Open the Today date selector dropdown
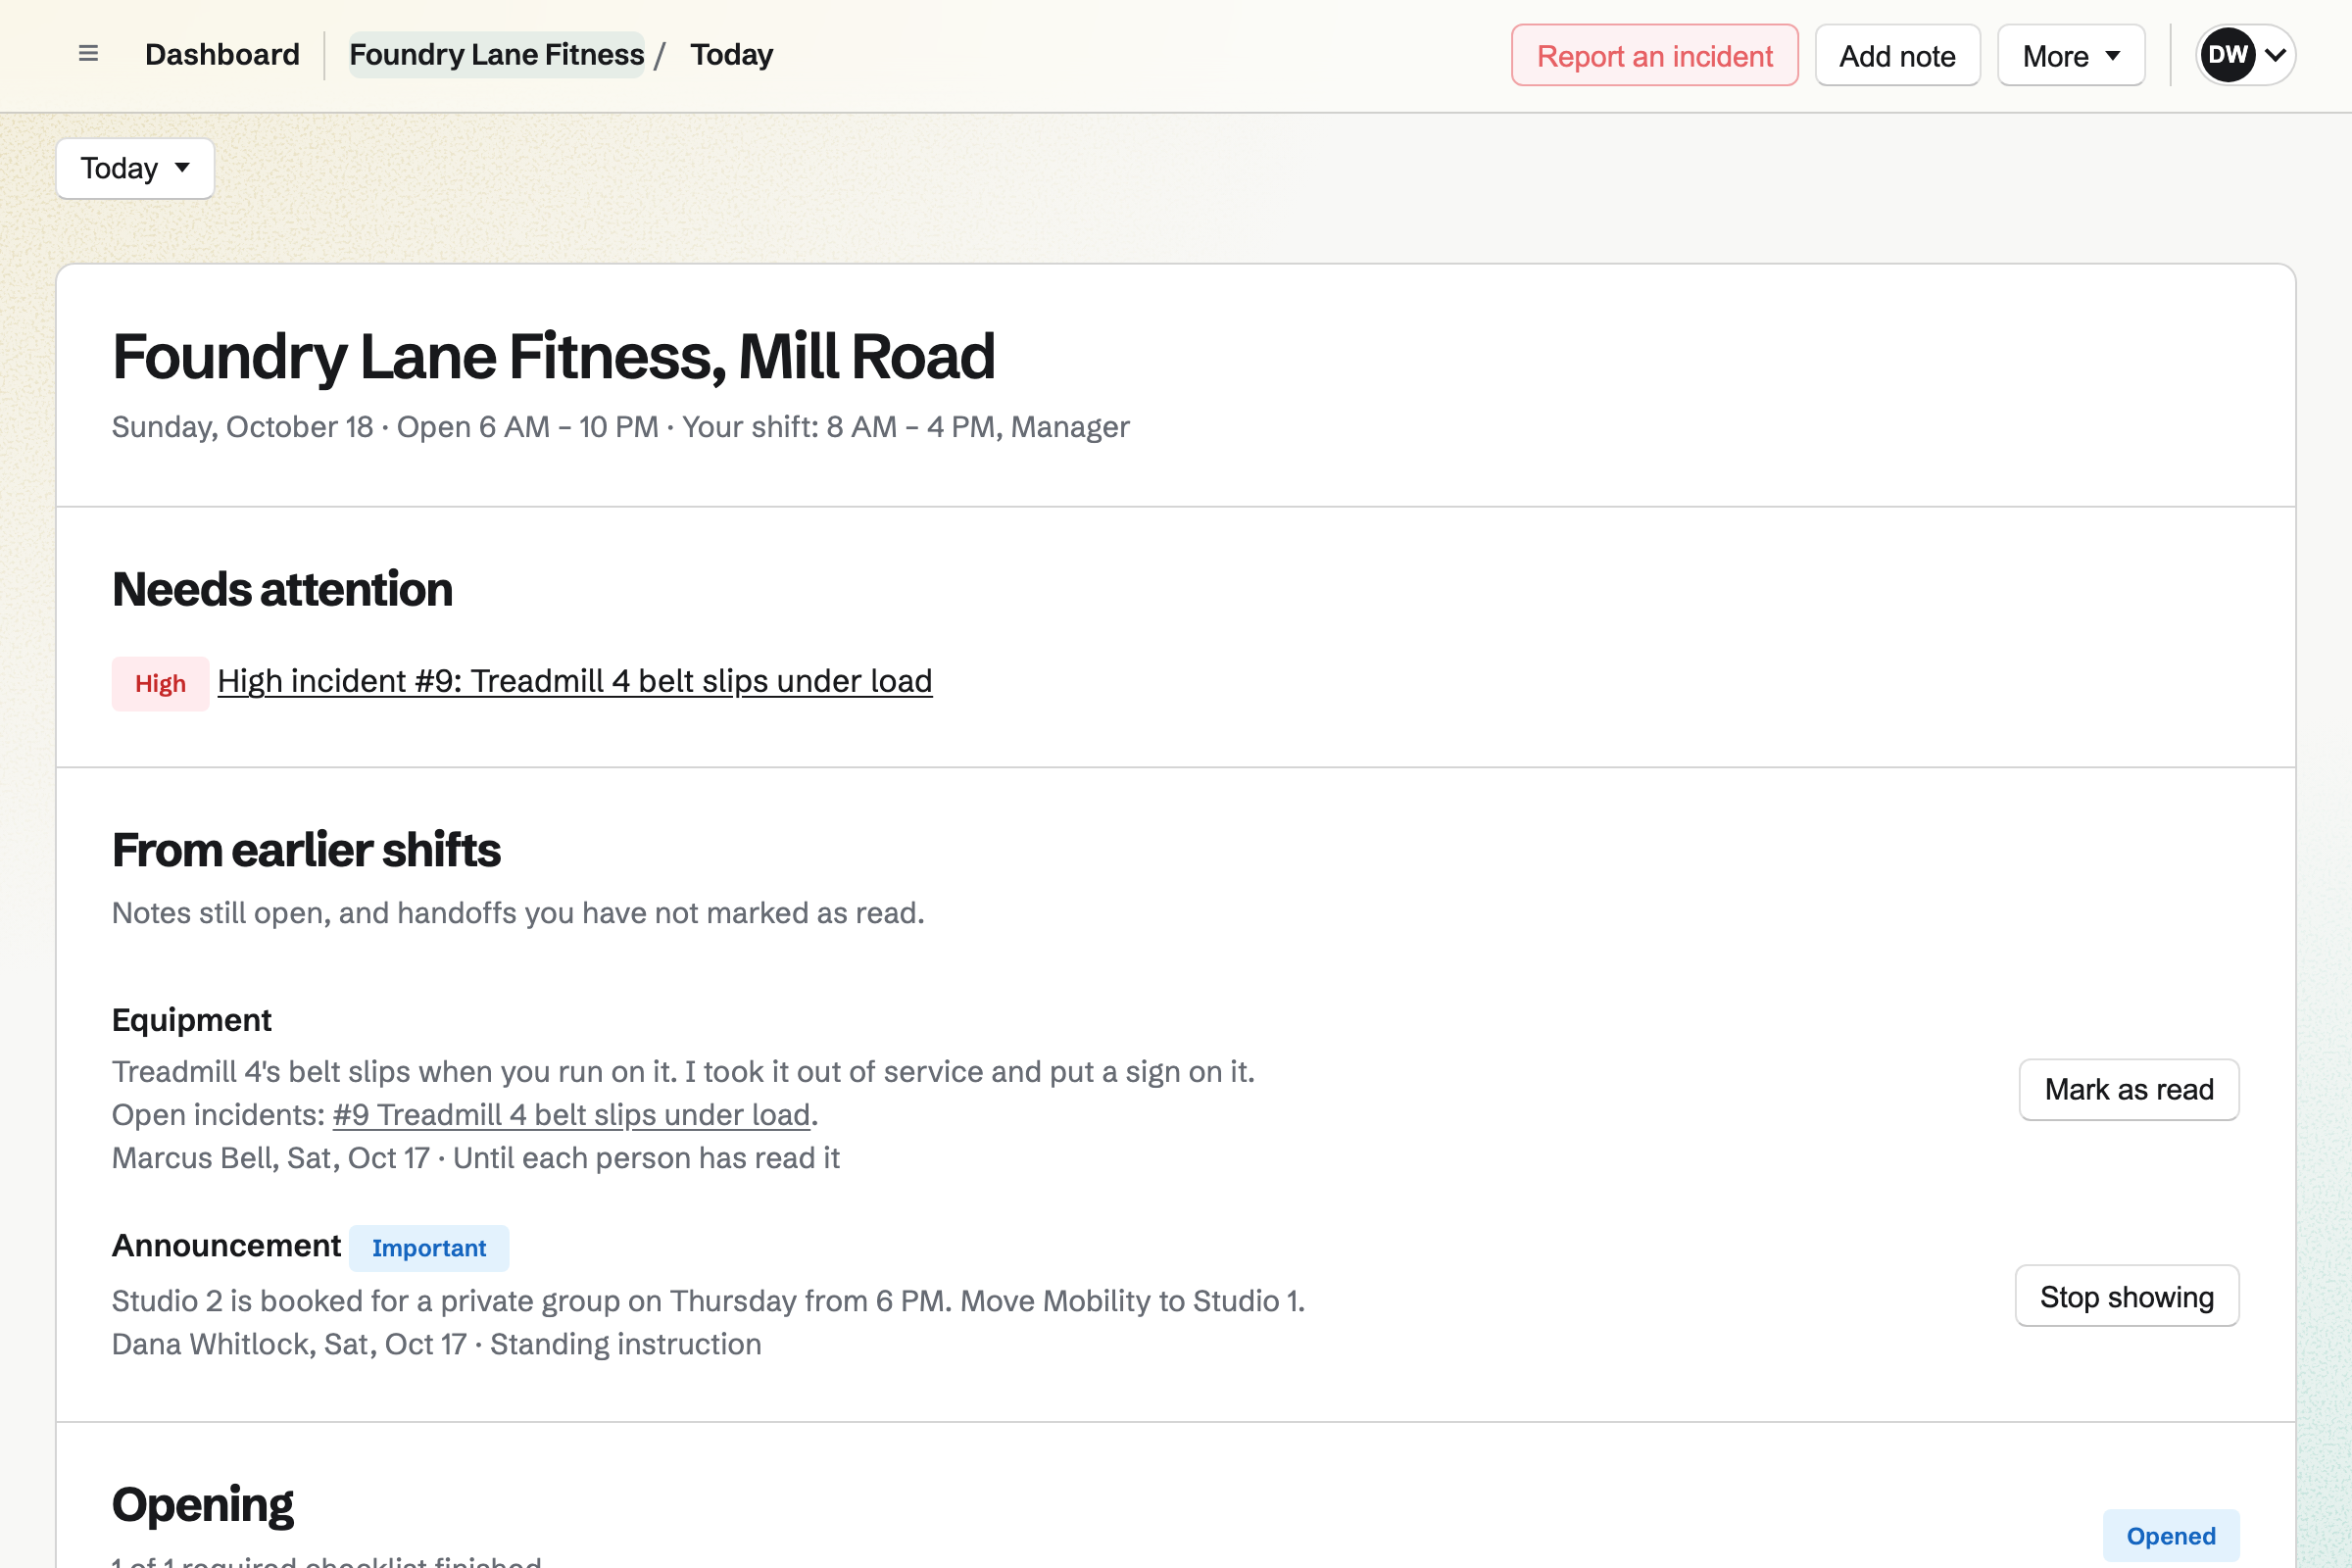The width and height of the screenshot is (2352, 1568). click(135, 168)
